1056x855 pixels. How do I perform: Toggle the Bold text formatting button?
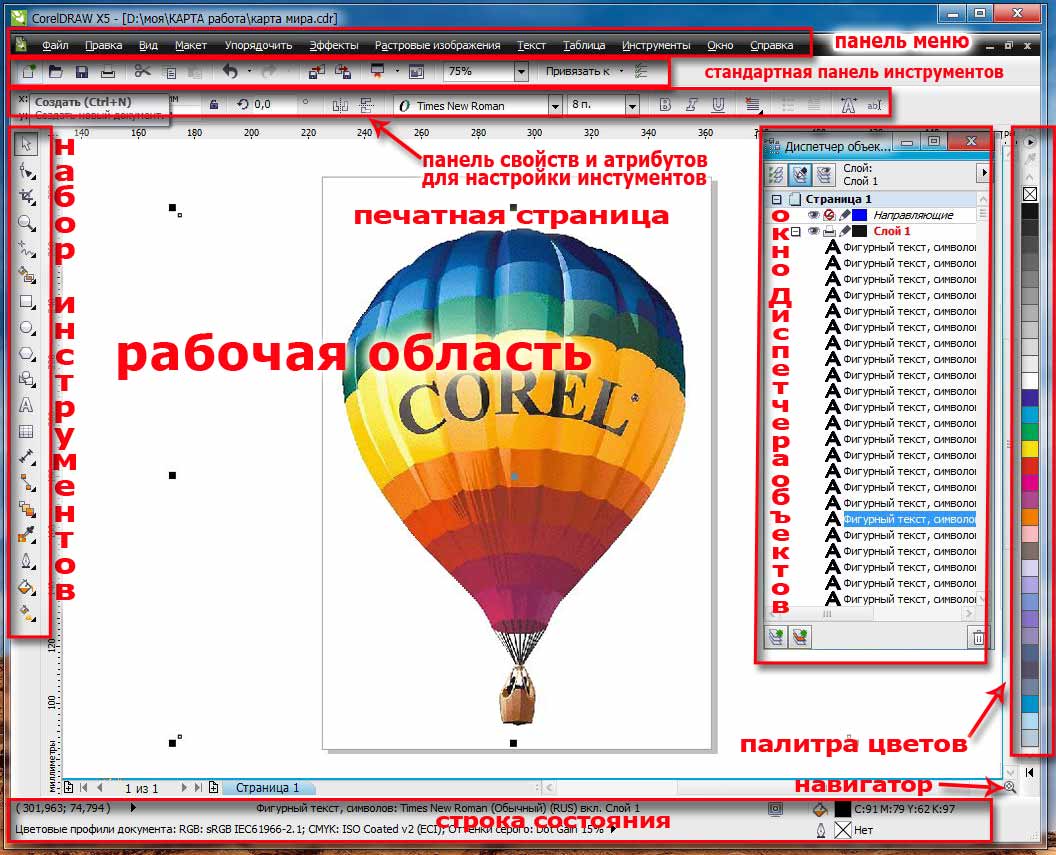665,105
